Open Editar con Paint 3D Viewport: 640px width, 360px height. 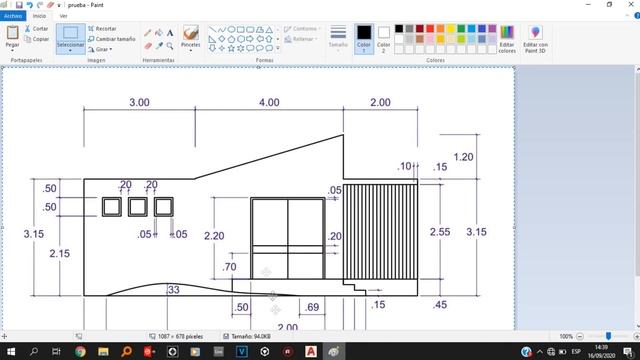coord(535,39)
